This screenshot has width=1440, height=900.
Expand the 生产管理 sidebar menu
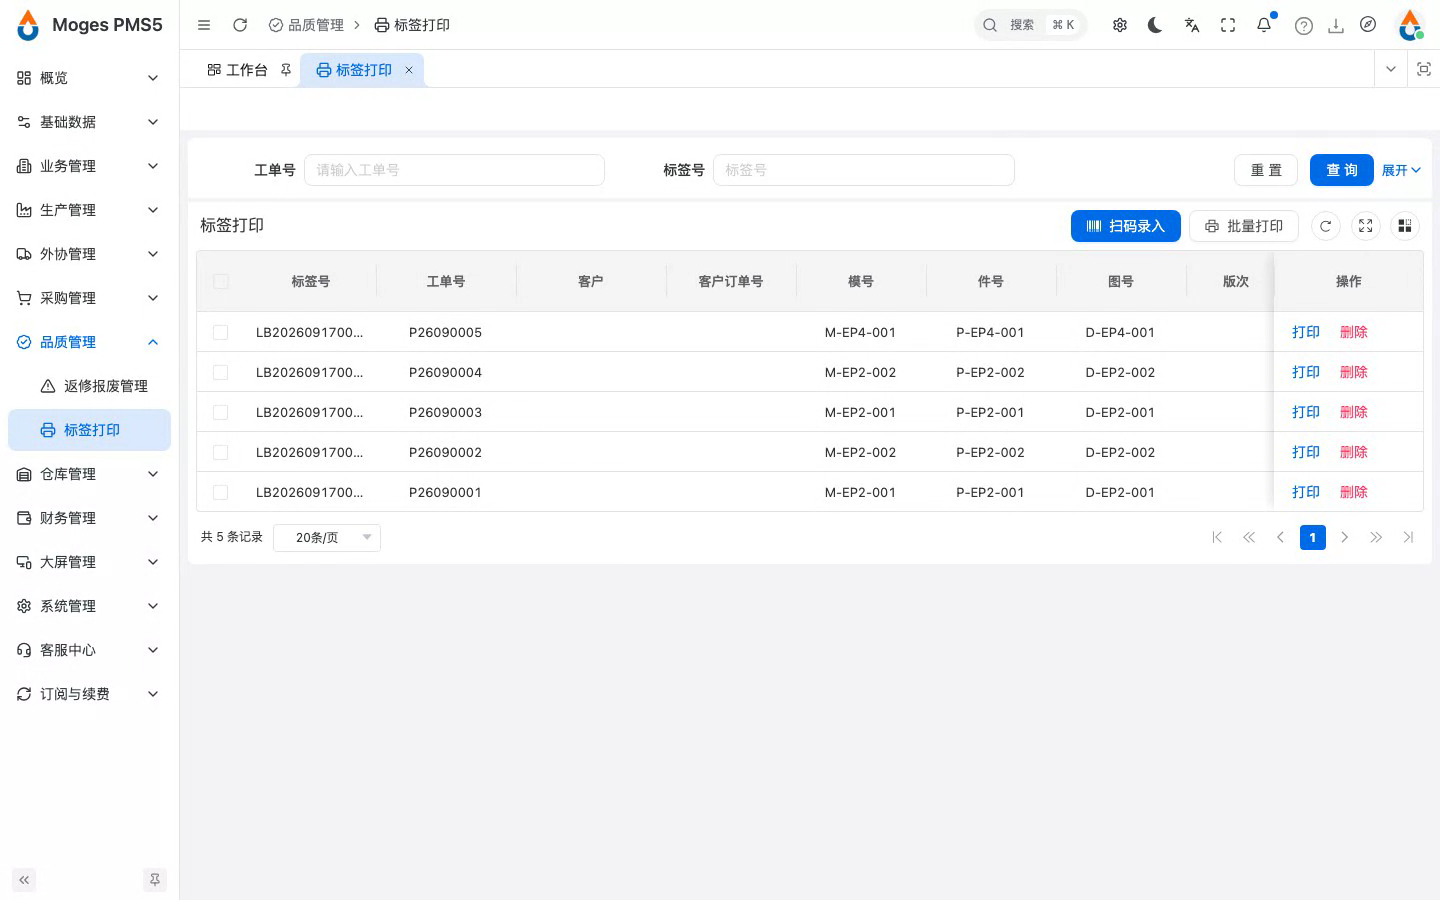tap(89, 210)
